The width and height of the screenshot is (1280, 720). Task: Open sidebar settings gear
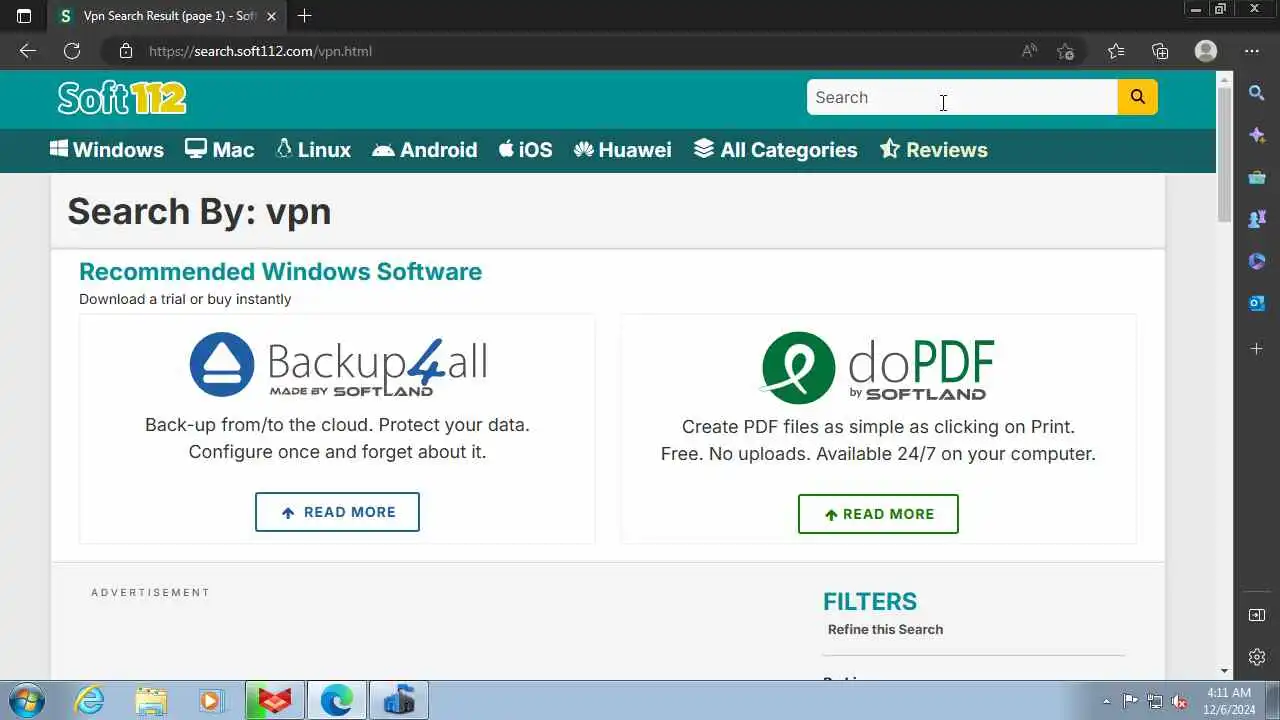click(x=1257, y=657)
